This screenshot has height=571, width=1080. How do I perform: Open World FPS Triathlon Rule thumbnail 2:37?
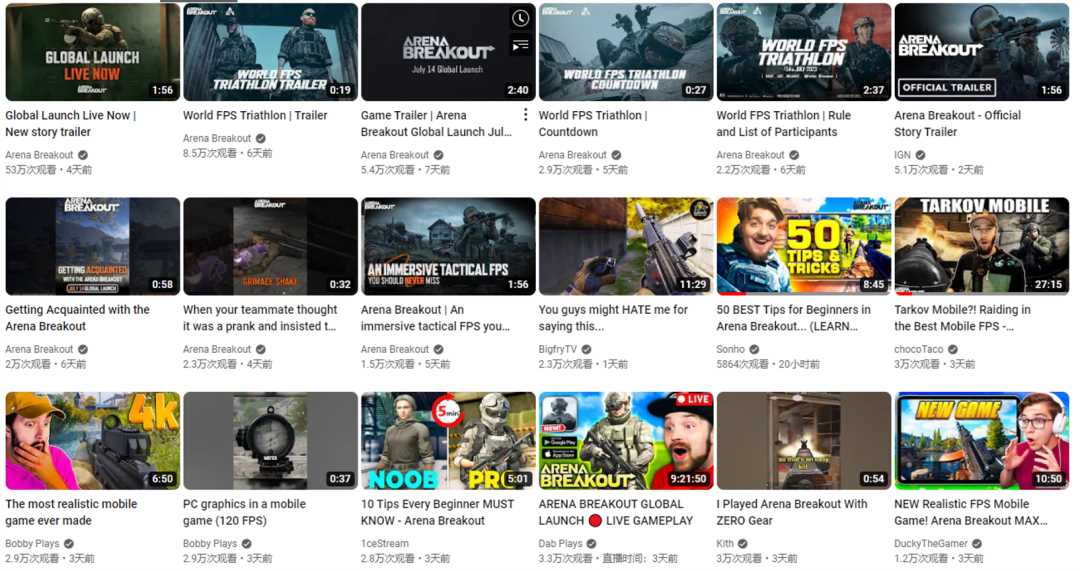point(803,52)
